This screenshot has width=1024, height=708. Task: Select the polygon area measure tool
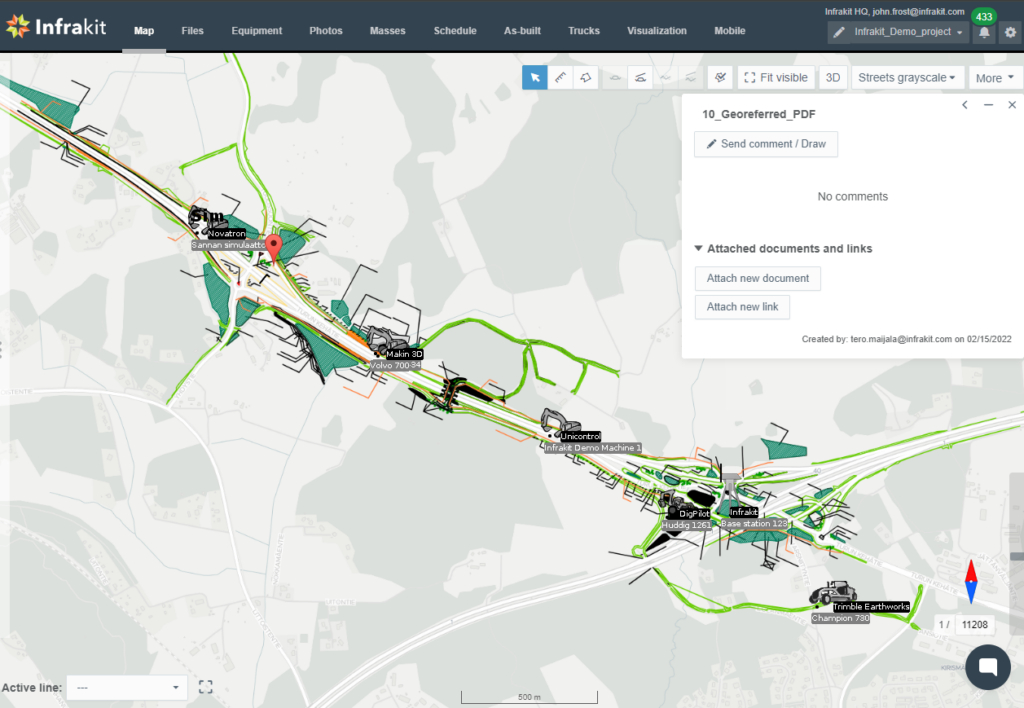[x=587, y=78]
